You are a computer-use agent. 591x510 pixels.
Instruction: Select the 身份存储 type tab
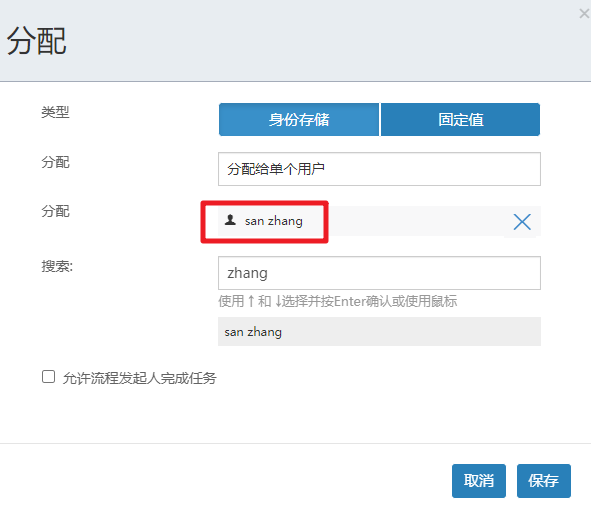click(299, 119)
